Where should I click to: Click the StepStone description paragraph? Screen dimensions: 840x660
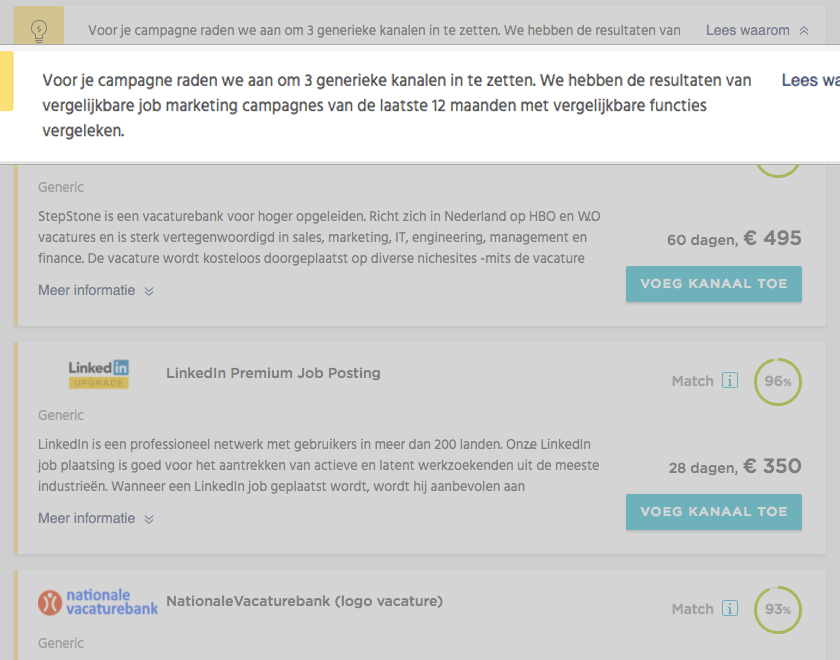(319, 237)
